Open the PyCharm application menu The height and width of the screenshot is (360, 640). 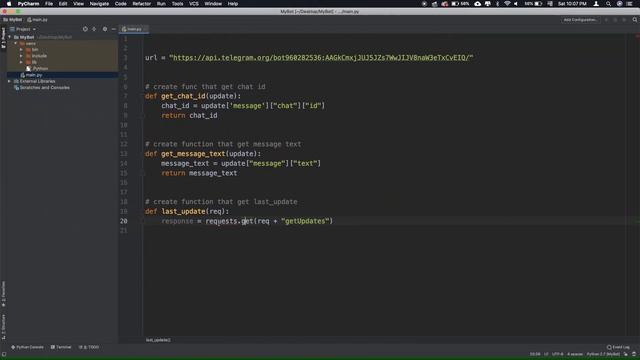28,4
